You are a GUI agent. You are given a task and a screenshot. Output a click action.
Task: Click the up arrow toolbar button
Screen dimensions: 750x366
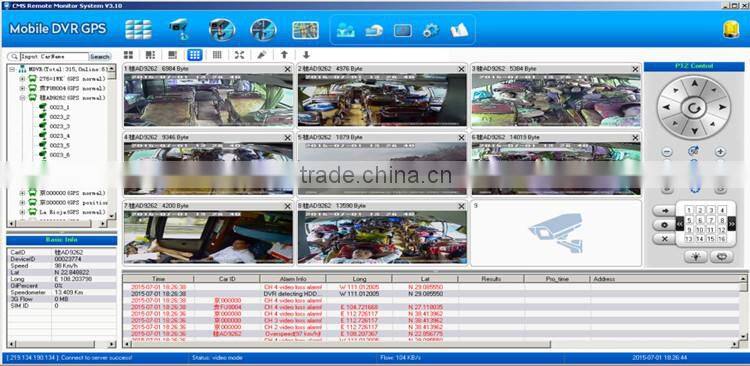(x=284, y=55)
